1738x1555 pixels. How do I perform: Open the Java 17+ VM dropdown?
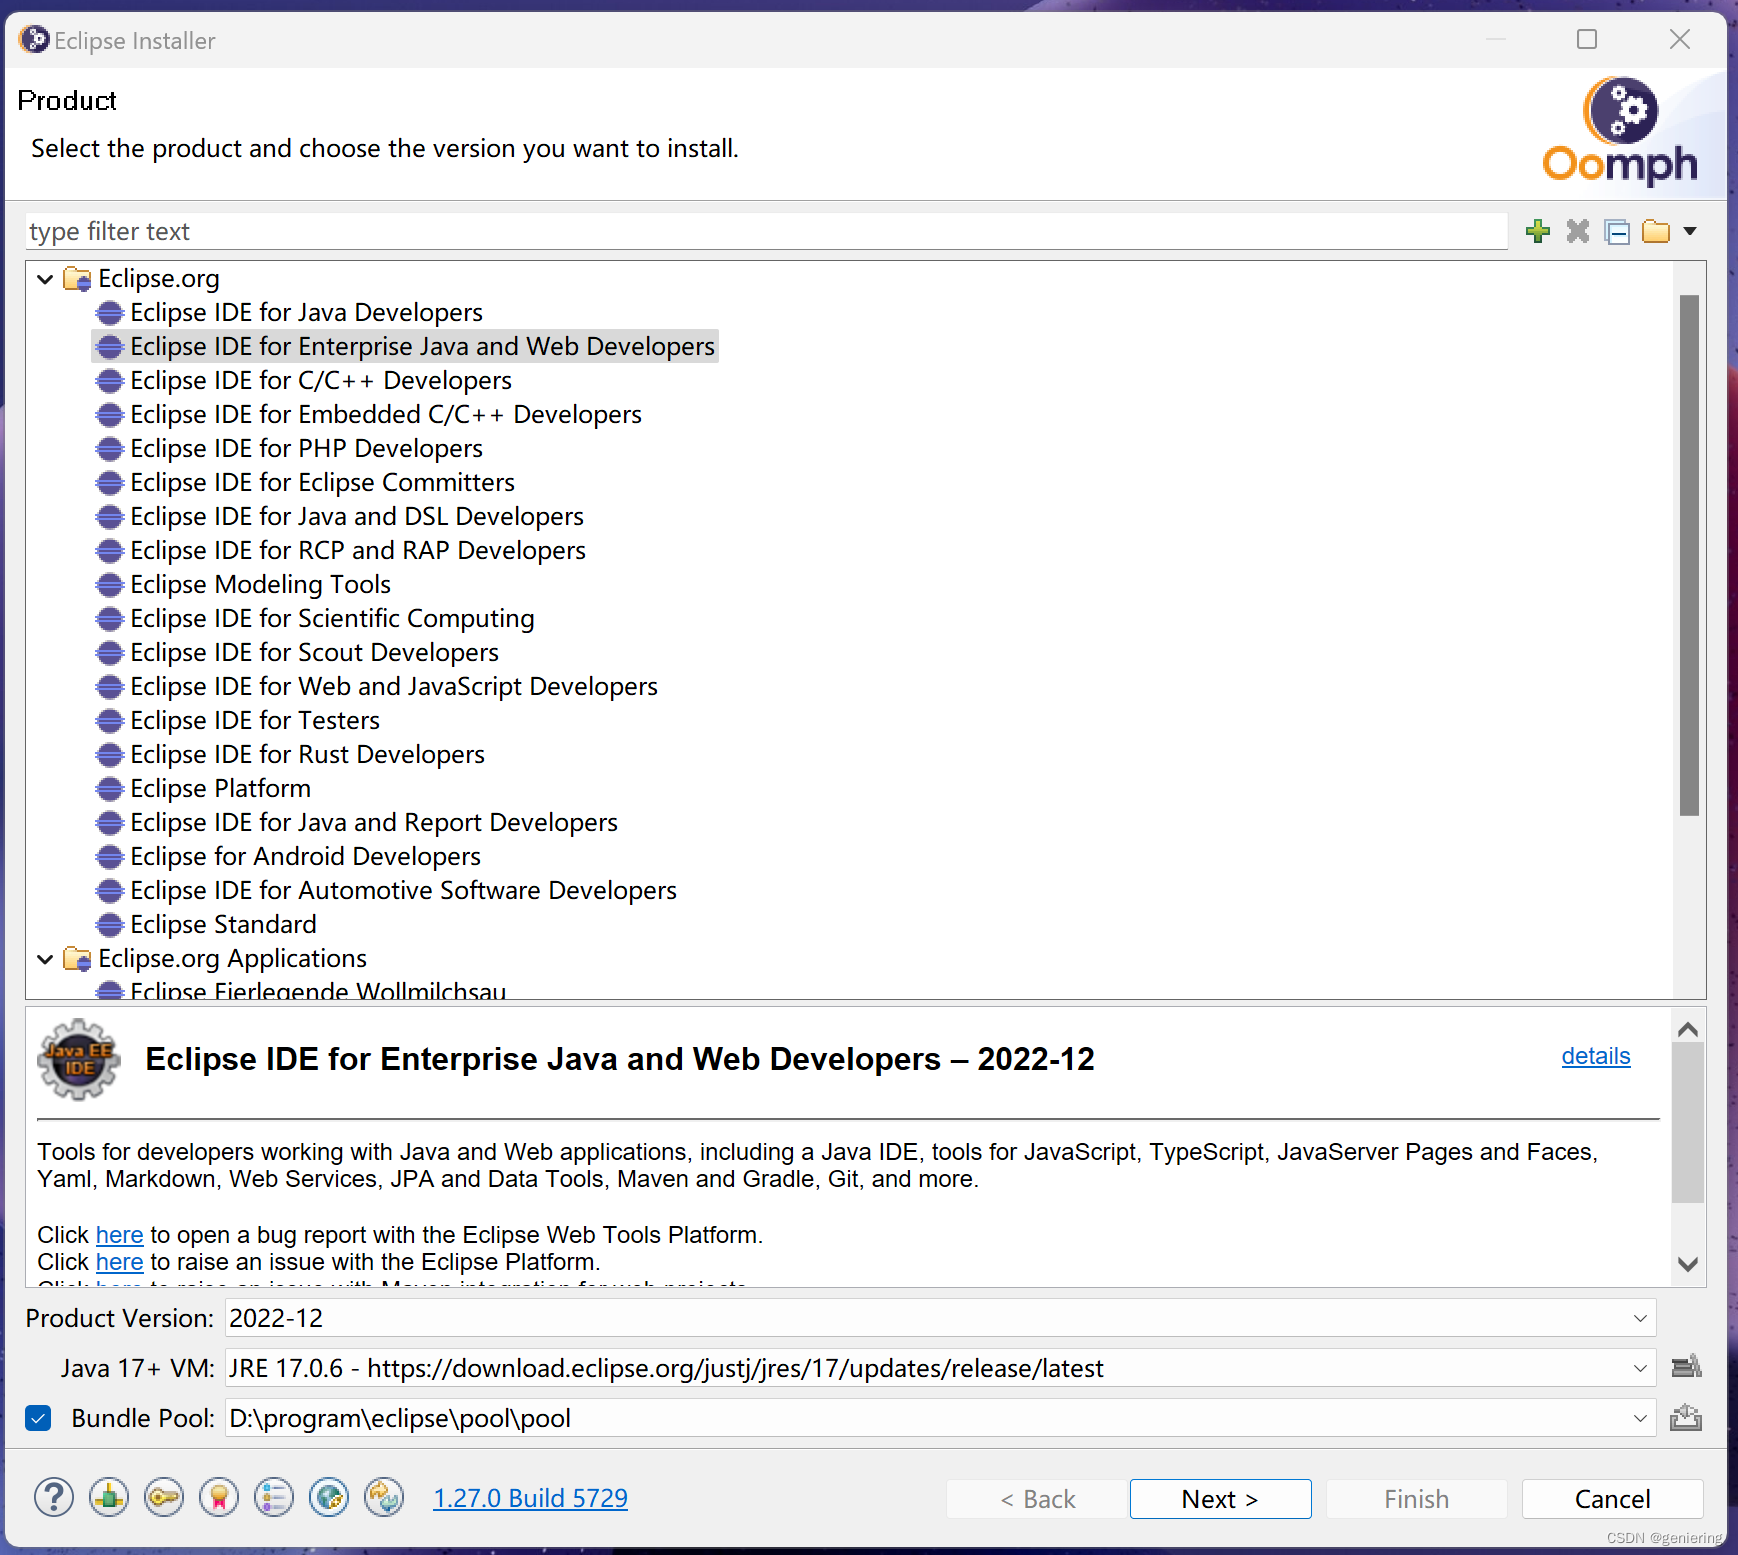(1640, 1368)
